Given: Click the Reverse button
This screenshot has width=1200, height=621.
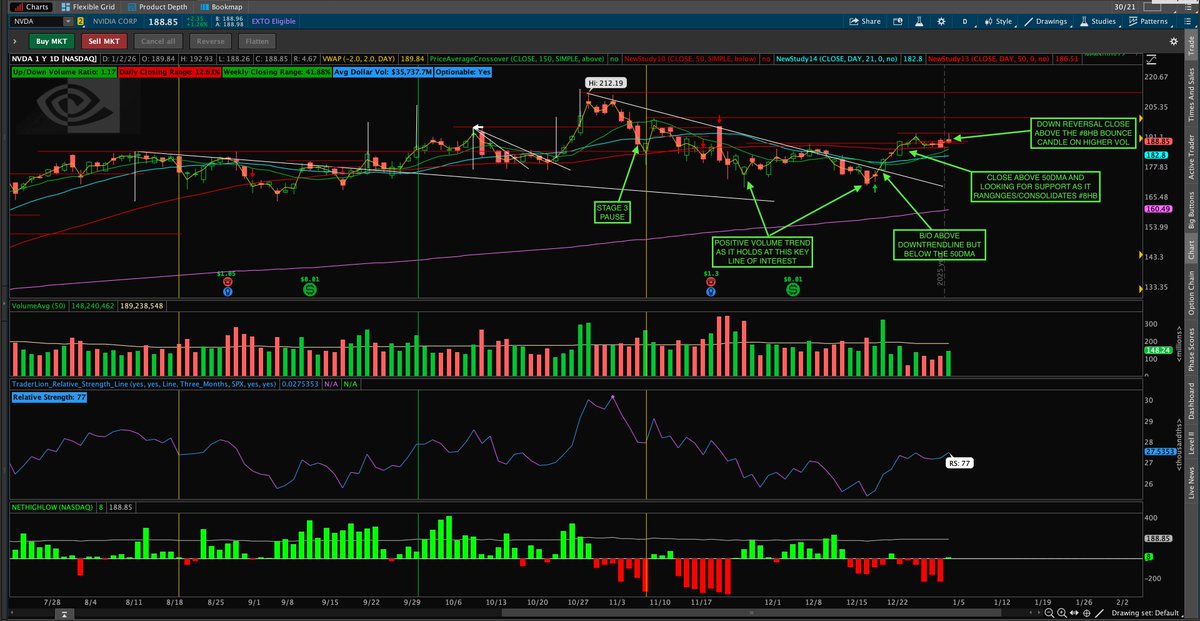Looking at the screenshot, I should click(x=210, y=41).
